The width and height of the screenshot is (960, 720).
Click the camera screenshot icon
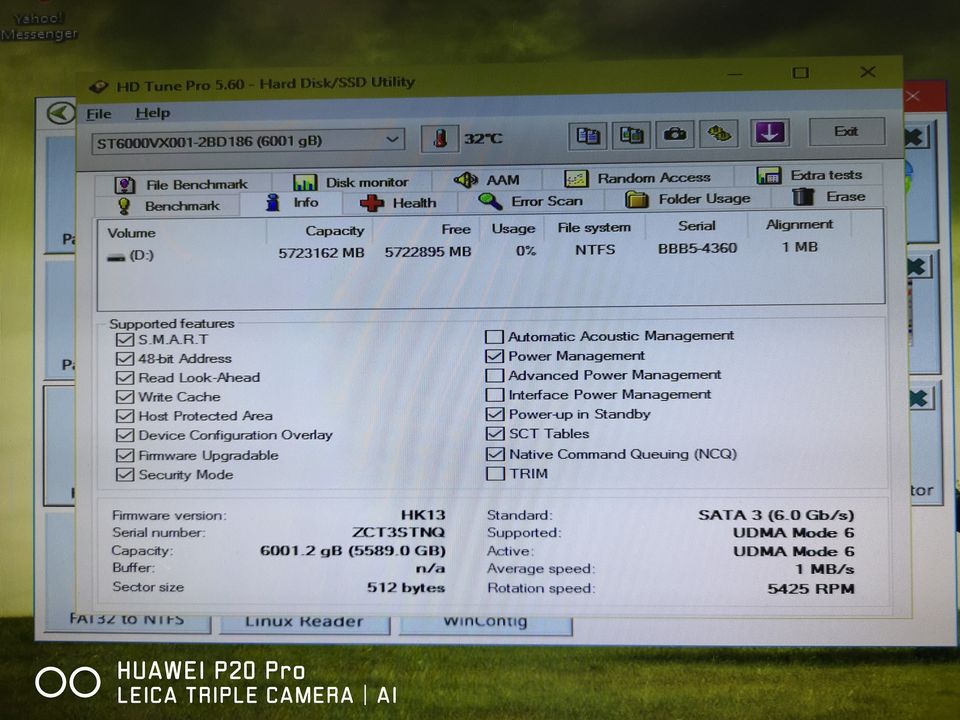tap(674, 134)
